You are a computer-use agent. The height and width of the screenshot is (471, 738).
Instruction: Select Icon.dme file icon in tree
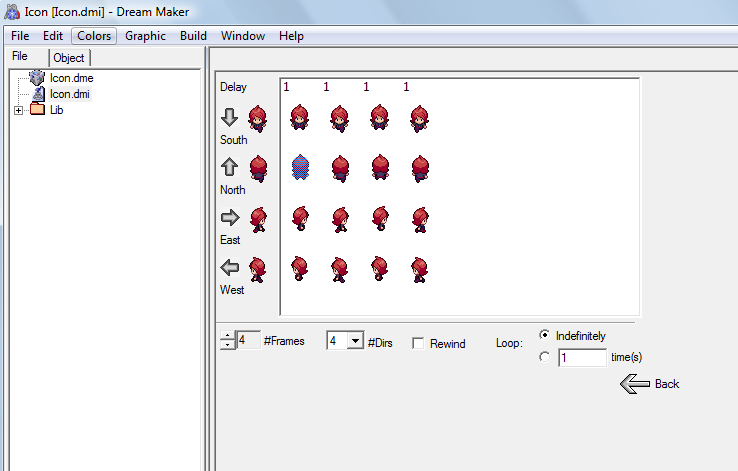click(38, 77)
